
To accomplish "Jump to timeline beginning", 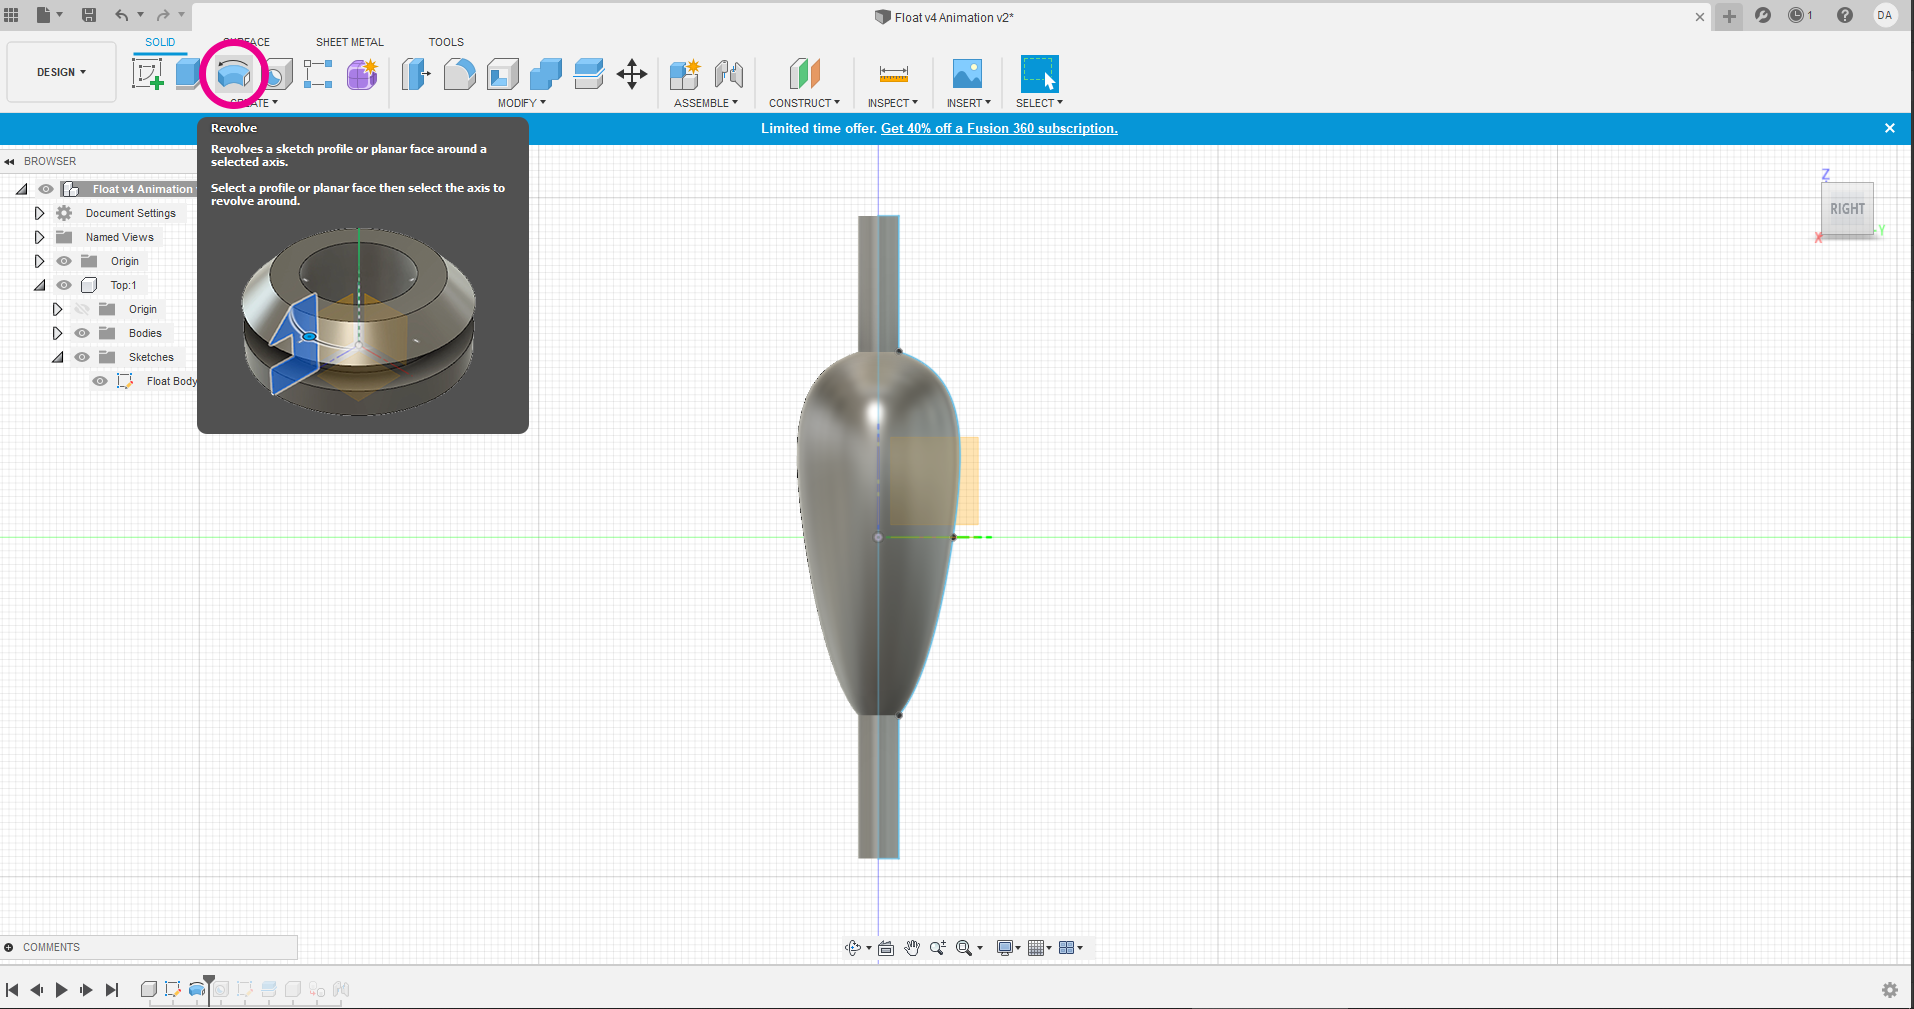I will pyautogui.click(x=12, y=990).
